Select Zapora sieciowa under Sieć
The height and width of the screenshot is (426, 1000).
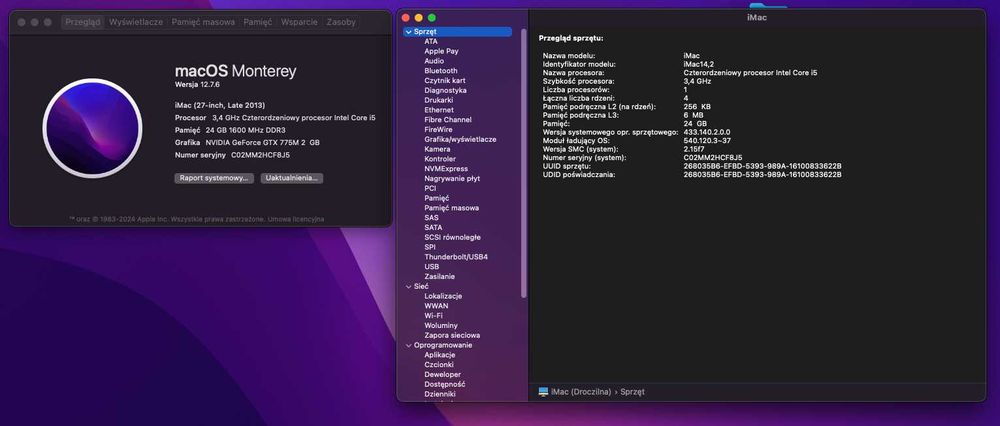point(452,335)
